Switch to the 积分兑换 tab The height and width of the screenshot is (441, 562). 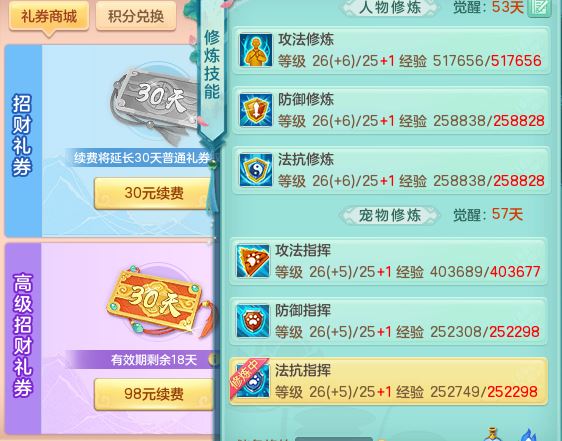click(136, 16)
